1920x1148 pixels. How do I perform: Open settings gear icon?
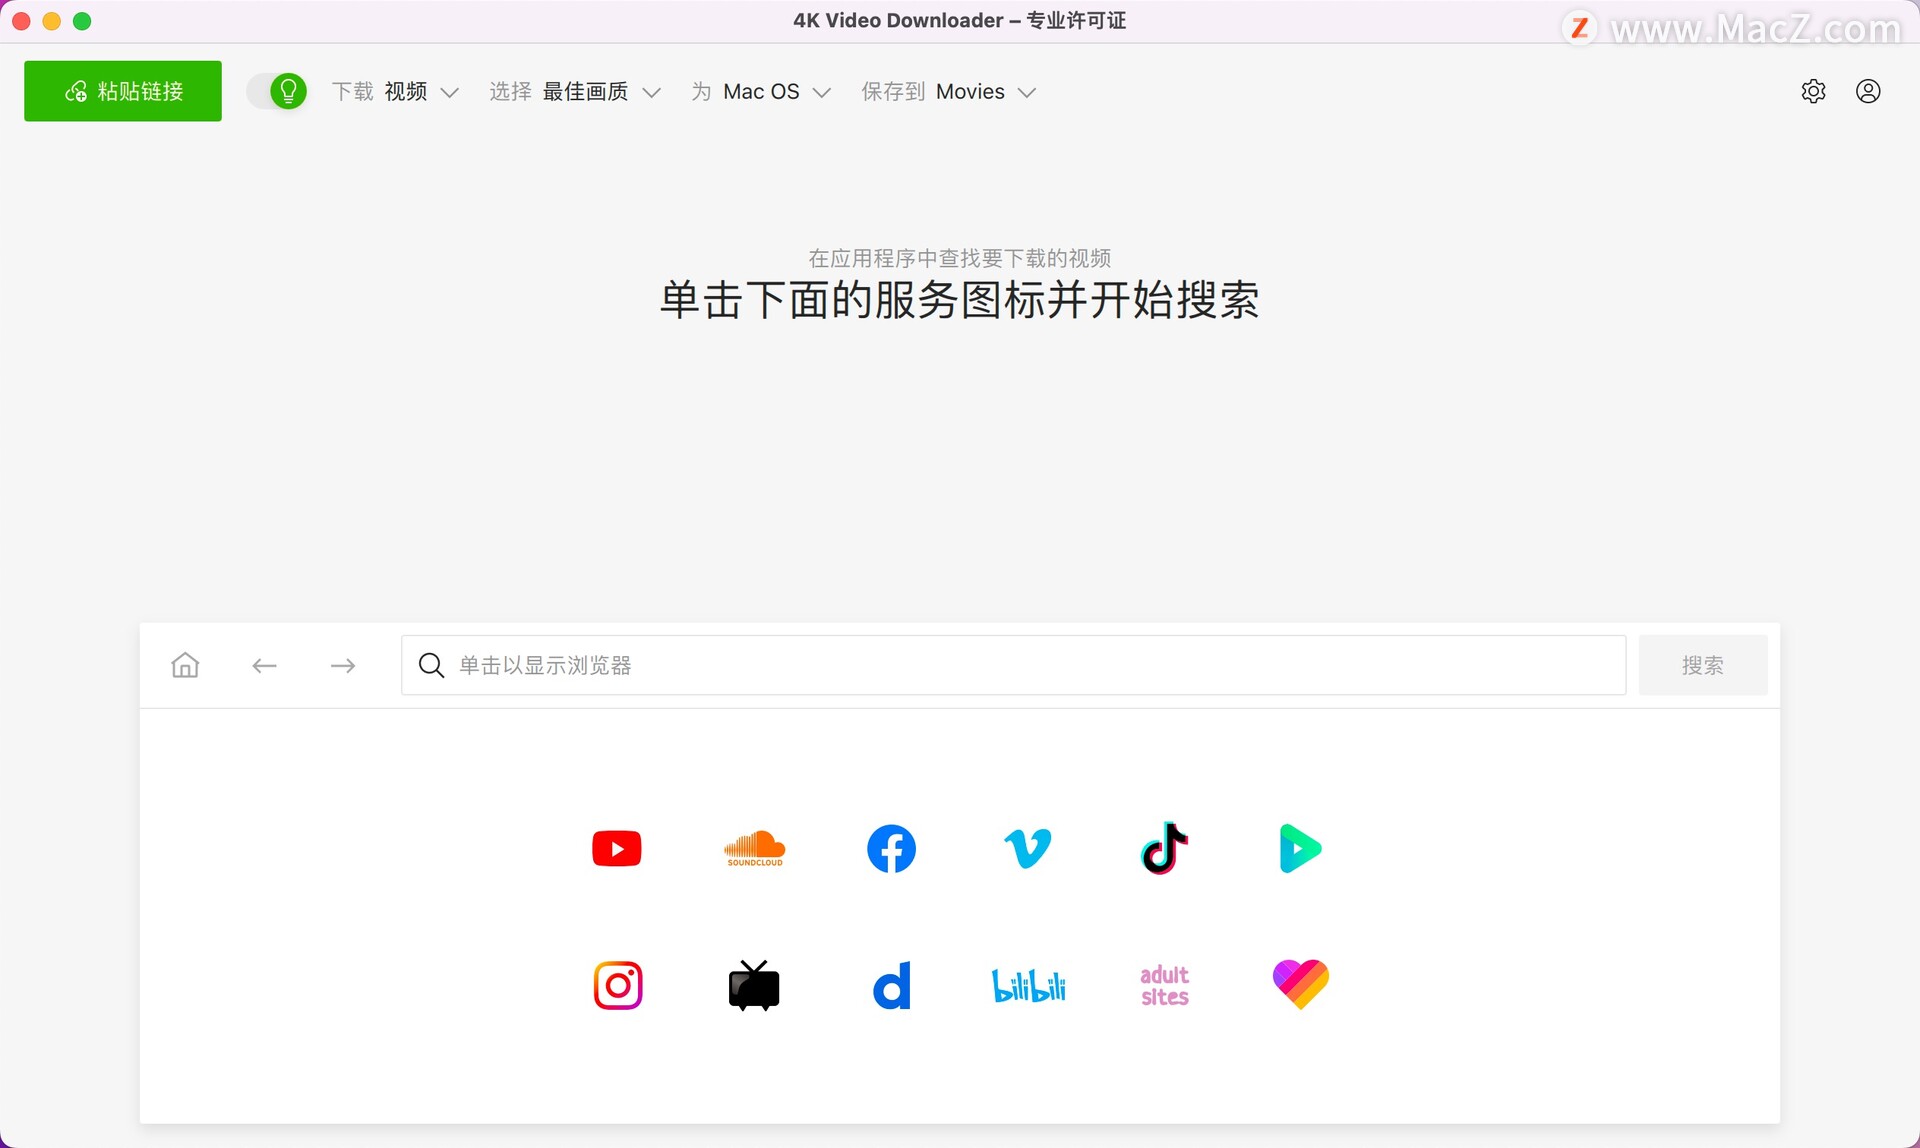(x=1813, y=91)
